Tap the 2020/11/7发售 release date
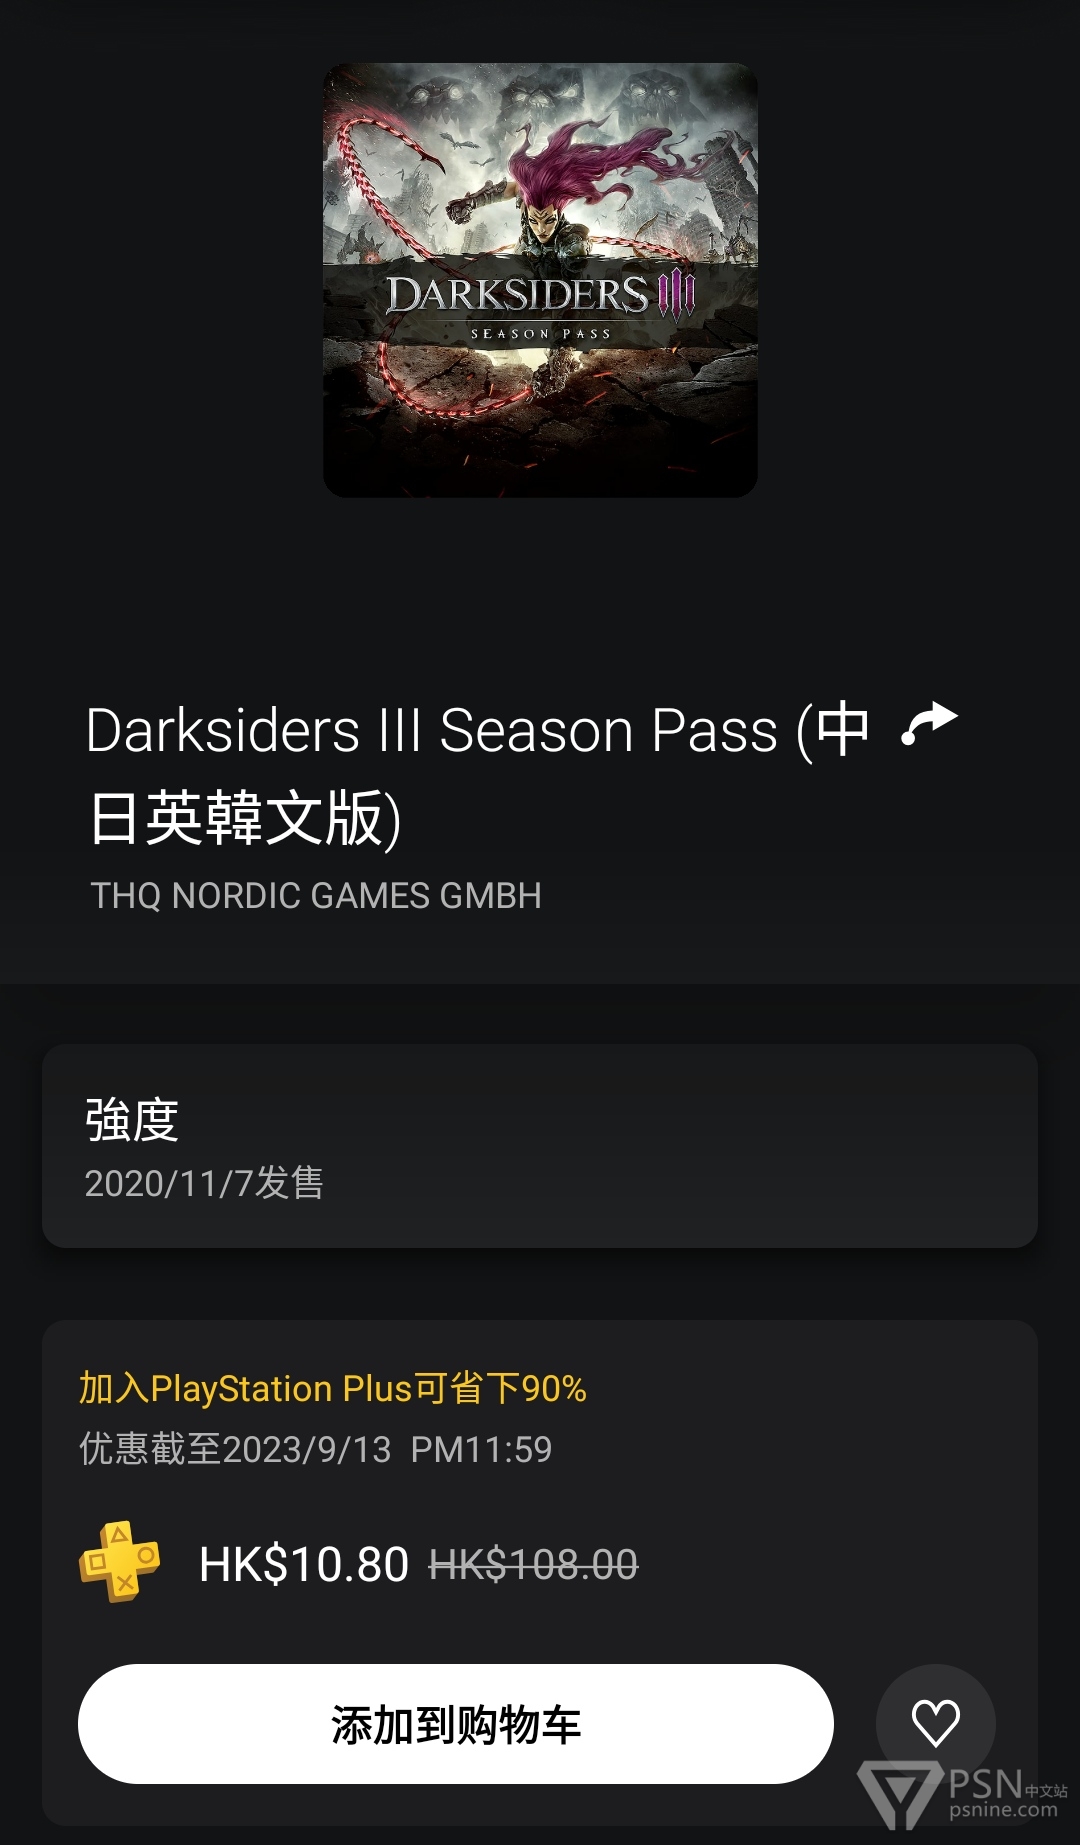The height and width of the screenshot is (1845, 1080). pyautogui.click(x=204, y=1183)
